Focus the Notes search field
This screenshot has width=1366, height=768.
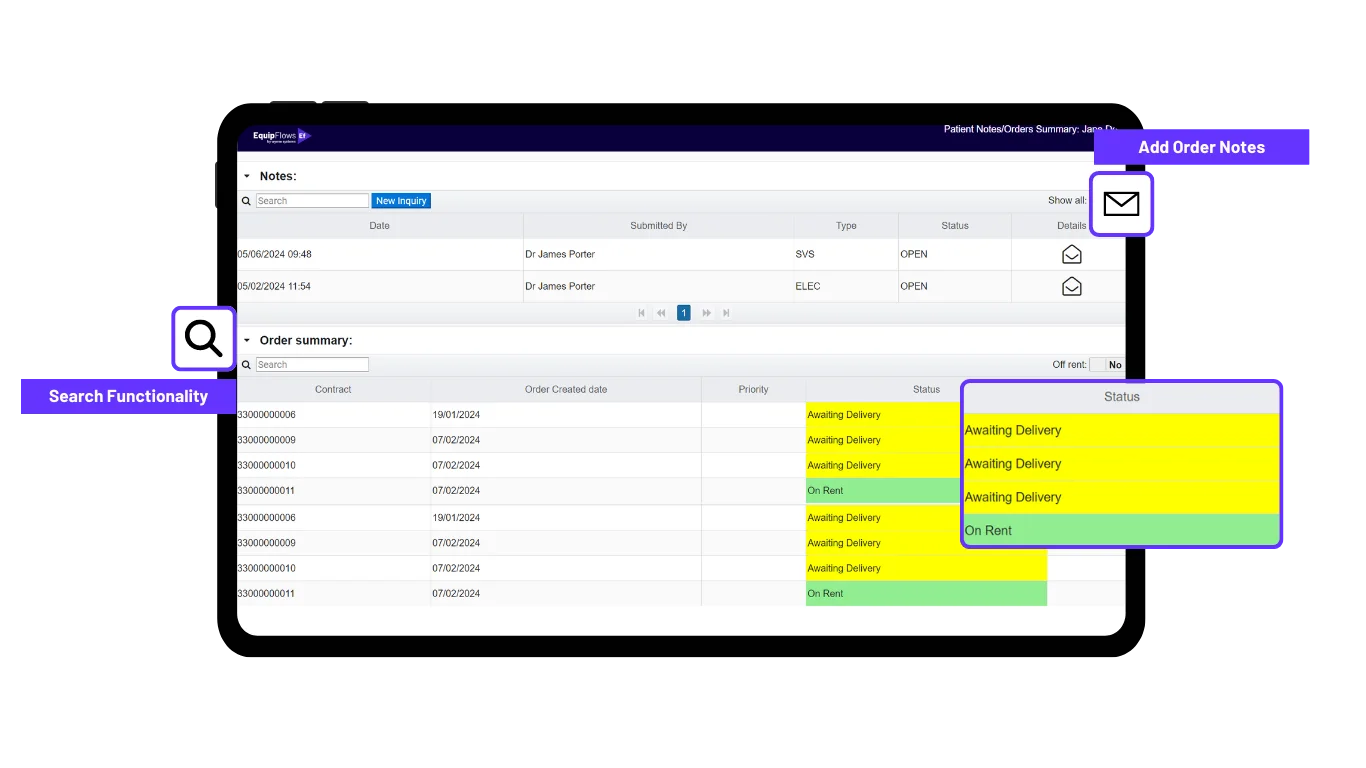312,201
